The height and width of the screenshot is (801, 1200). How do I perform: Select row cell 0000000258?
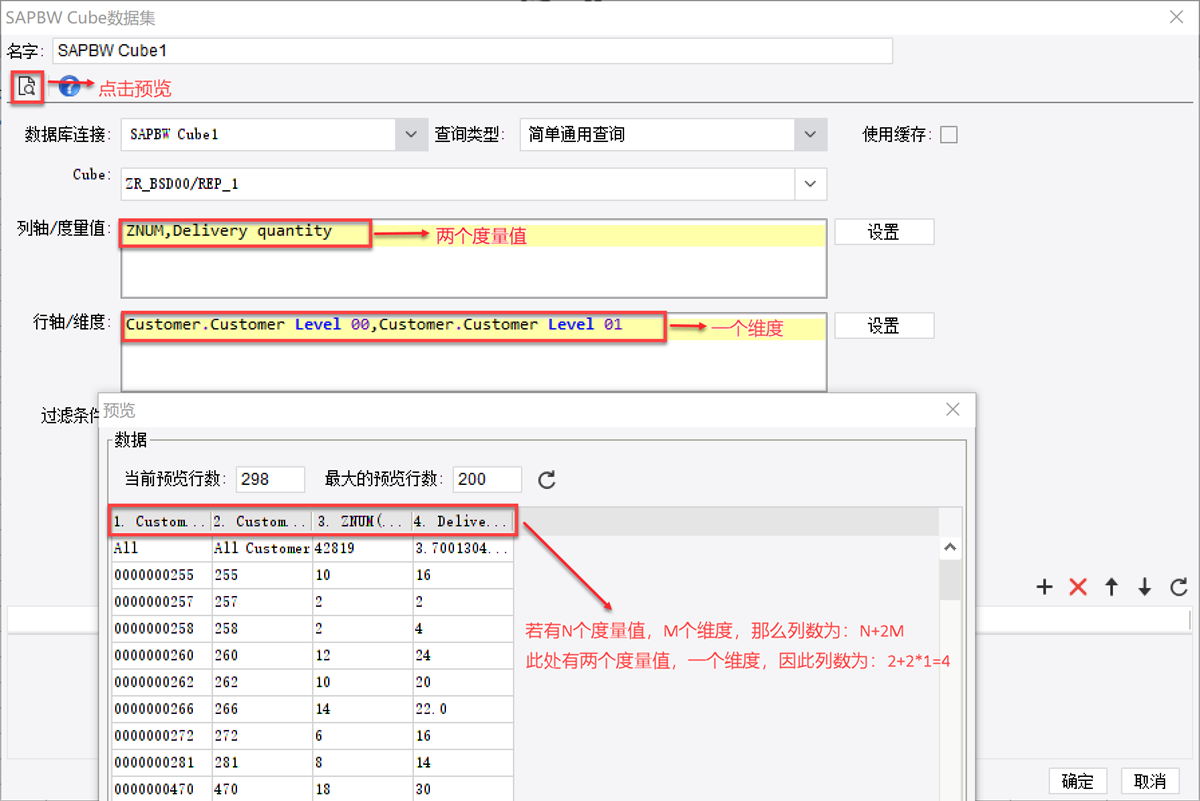point(161,629)
